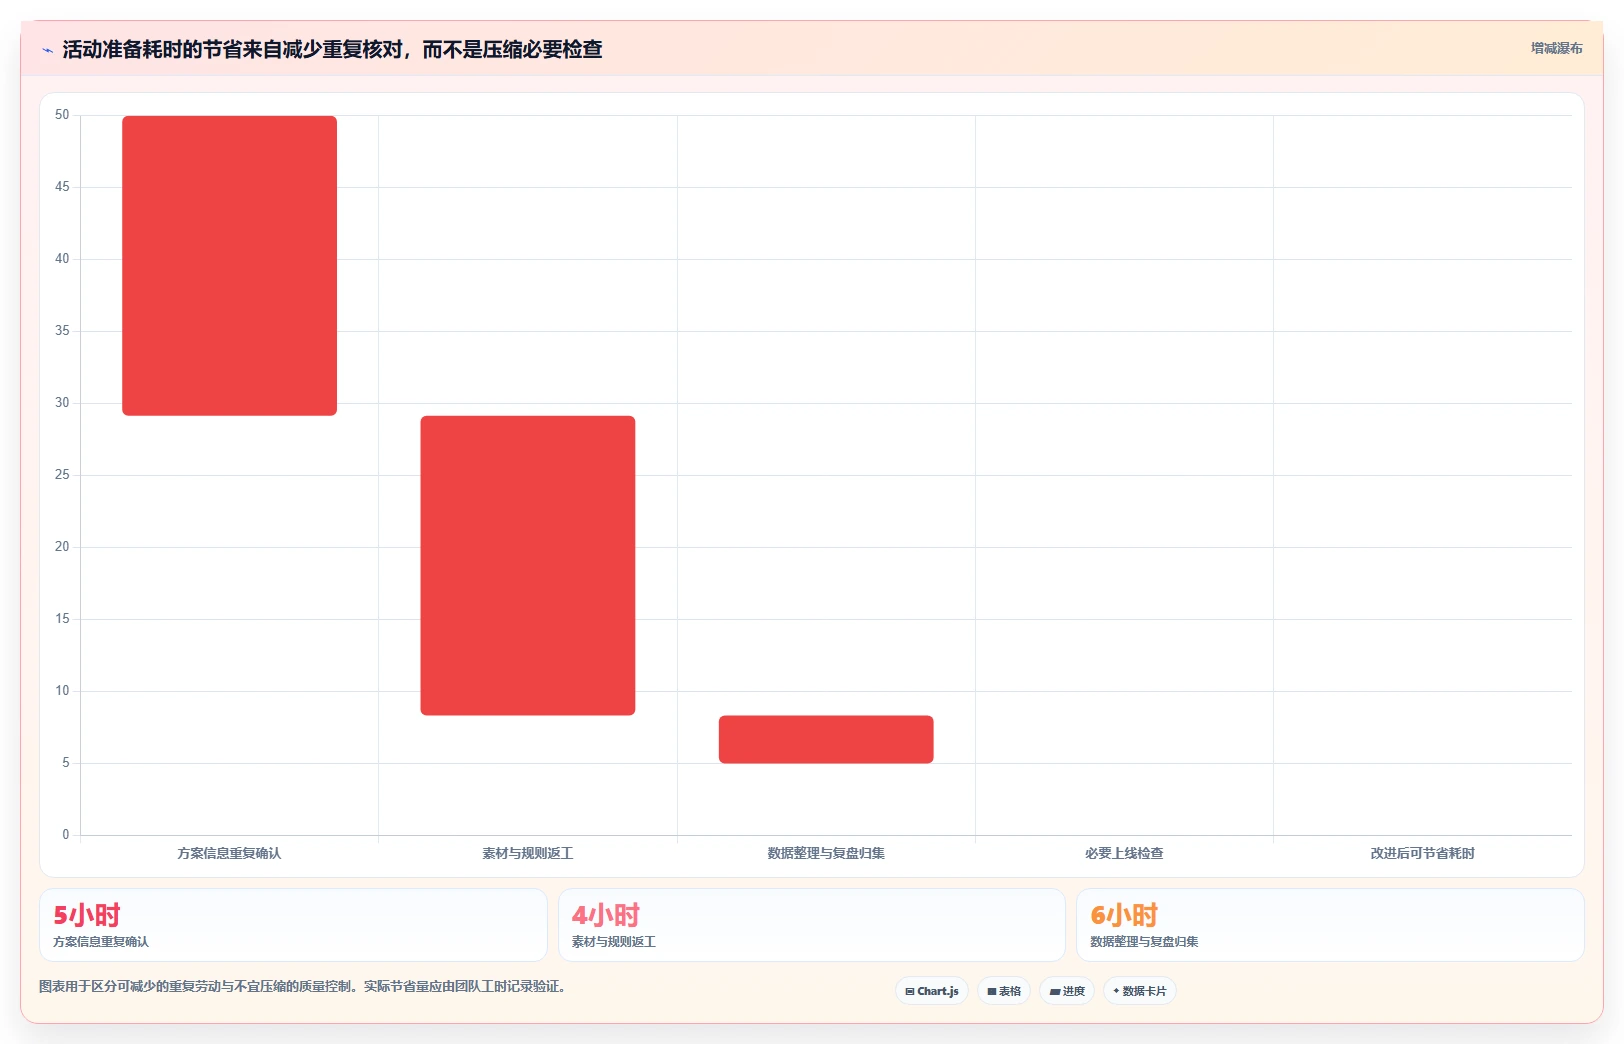The height and width of the screenshot is (1044, 1624).
Task: Click the x-axis label 必要上线检查
Action: pos(1124,853)
